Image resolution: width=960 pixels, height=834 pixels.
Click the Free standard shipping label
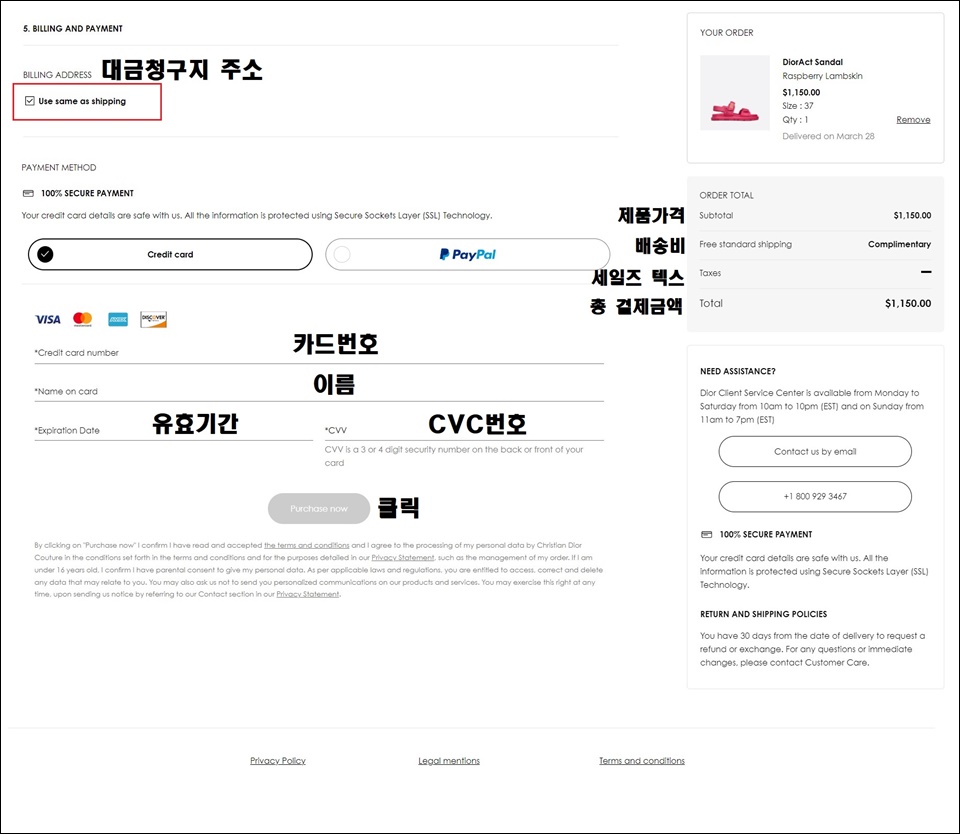pos(746,244)
